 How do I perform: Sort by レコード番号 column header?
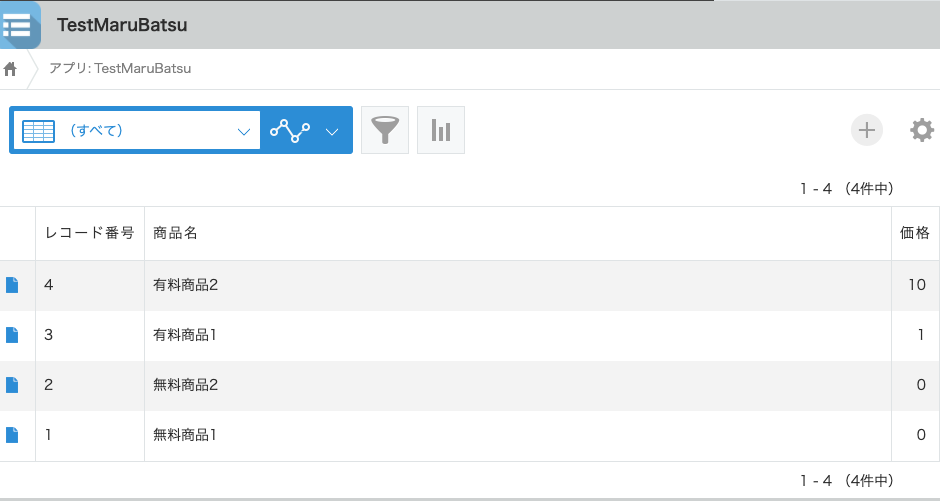90,233
